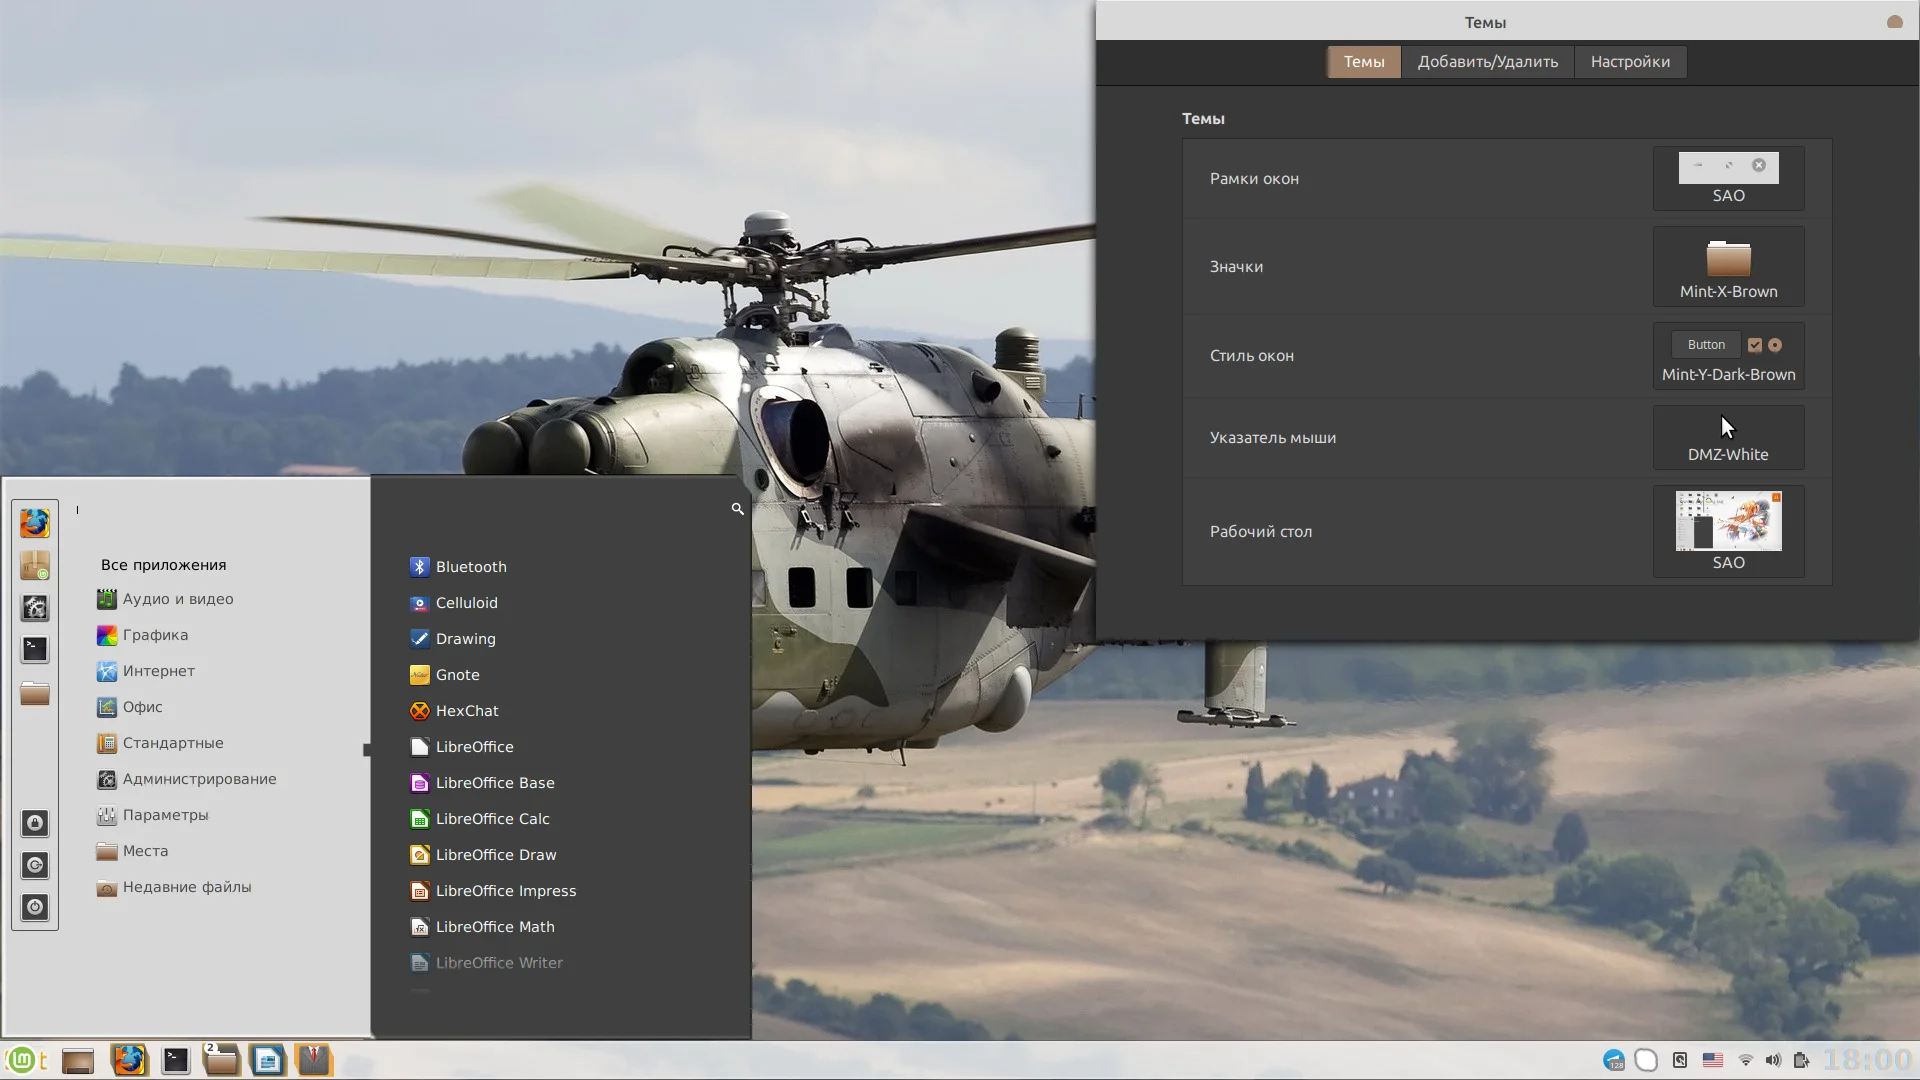Open the Wi-Fi network tray icon

point(1745,1060)
